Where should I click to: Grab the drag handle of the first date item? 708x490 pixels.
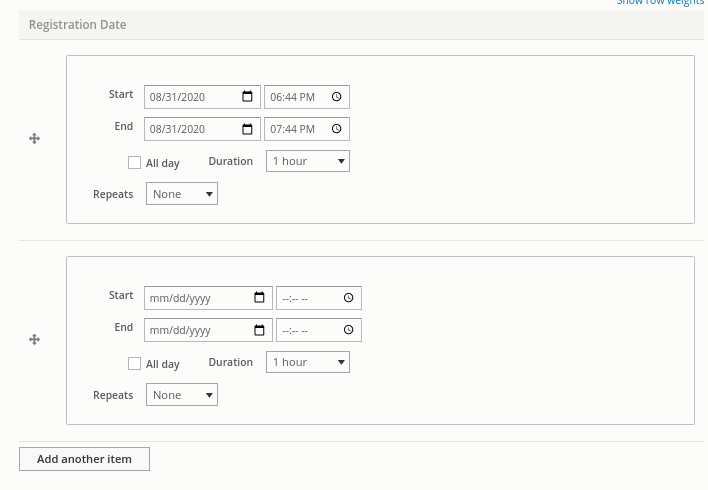pyautogui.click(x=34, y=139)
